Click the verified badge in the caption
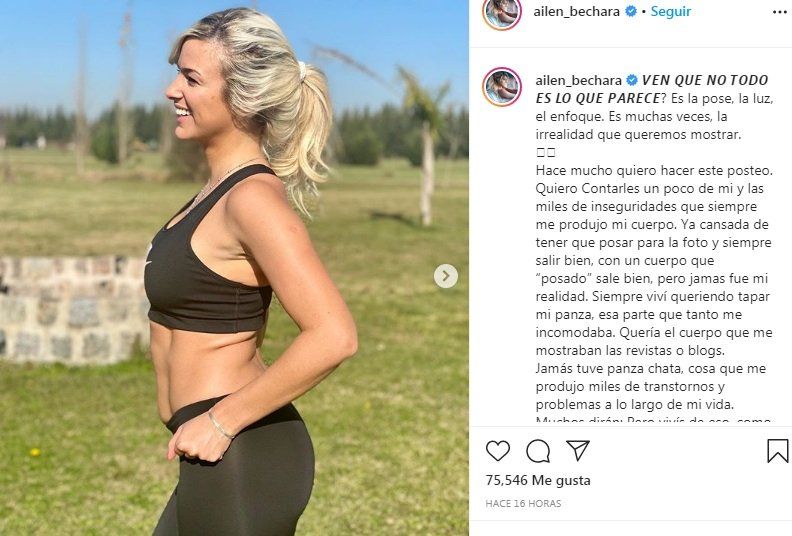This screenshot has height=536, width=792. pos(632,80)
